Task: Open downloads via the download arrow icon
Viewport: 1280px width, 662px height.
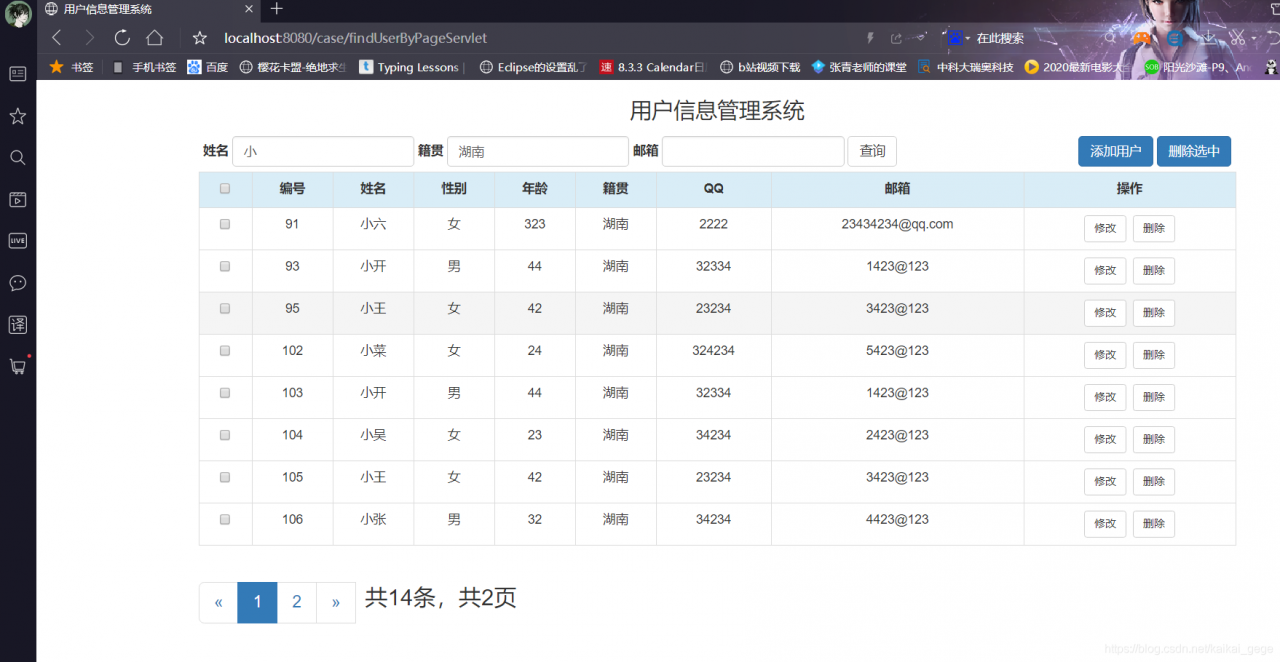Action: (x=1209, y=38)
